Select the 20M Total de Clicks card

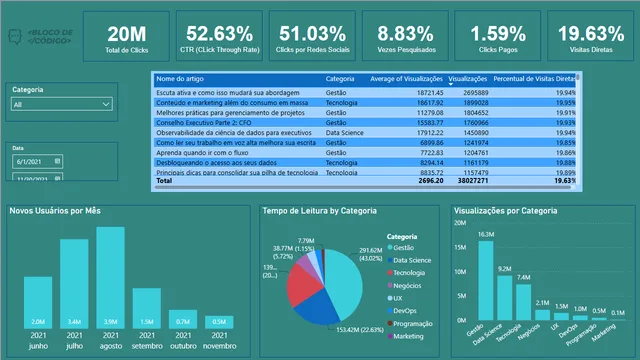pyautogui.click(x=126, y=36)
